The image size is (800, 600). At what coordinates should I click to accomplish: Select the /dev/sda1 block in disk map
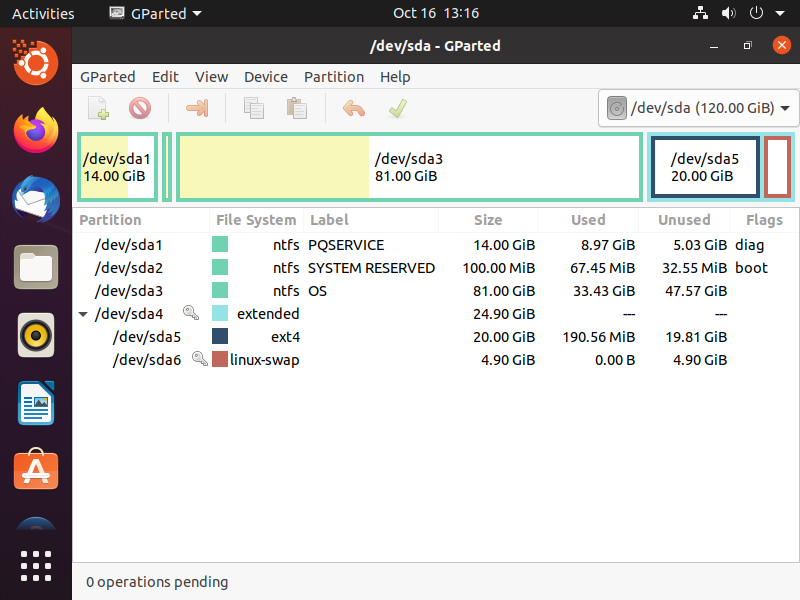point(117,167)
